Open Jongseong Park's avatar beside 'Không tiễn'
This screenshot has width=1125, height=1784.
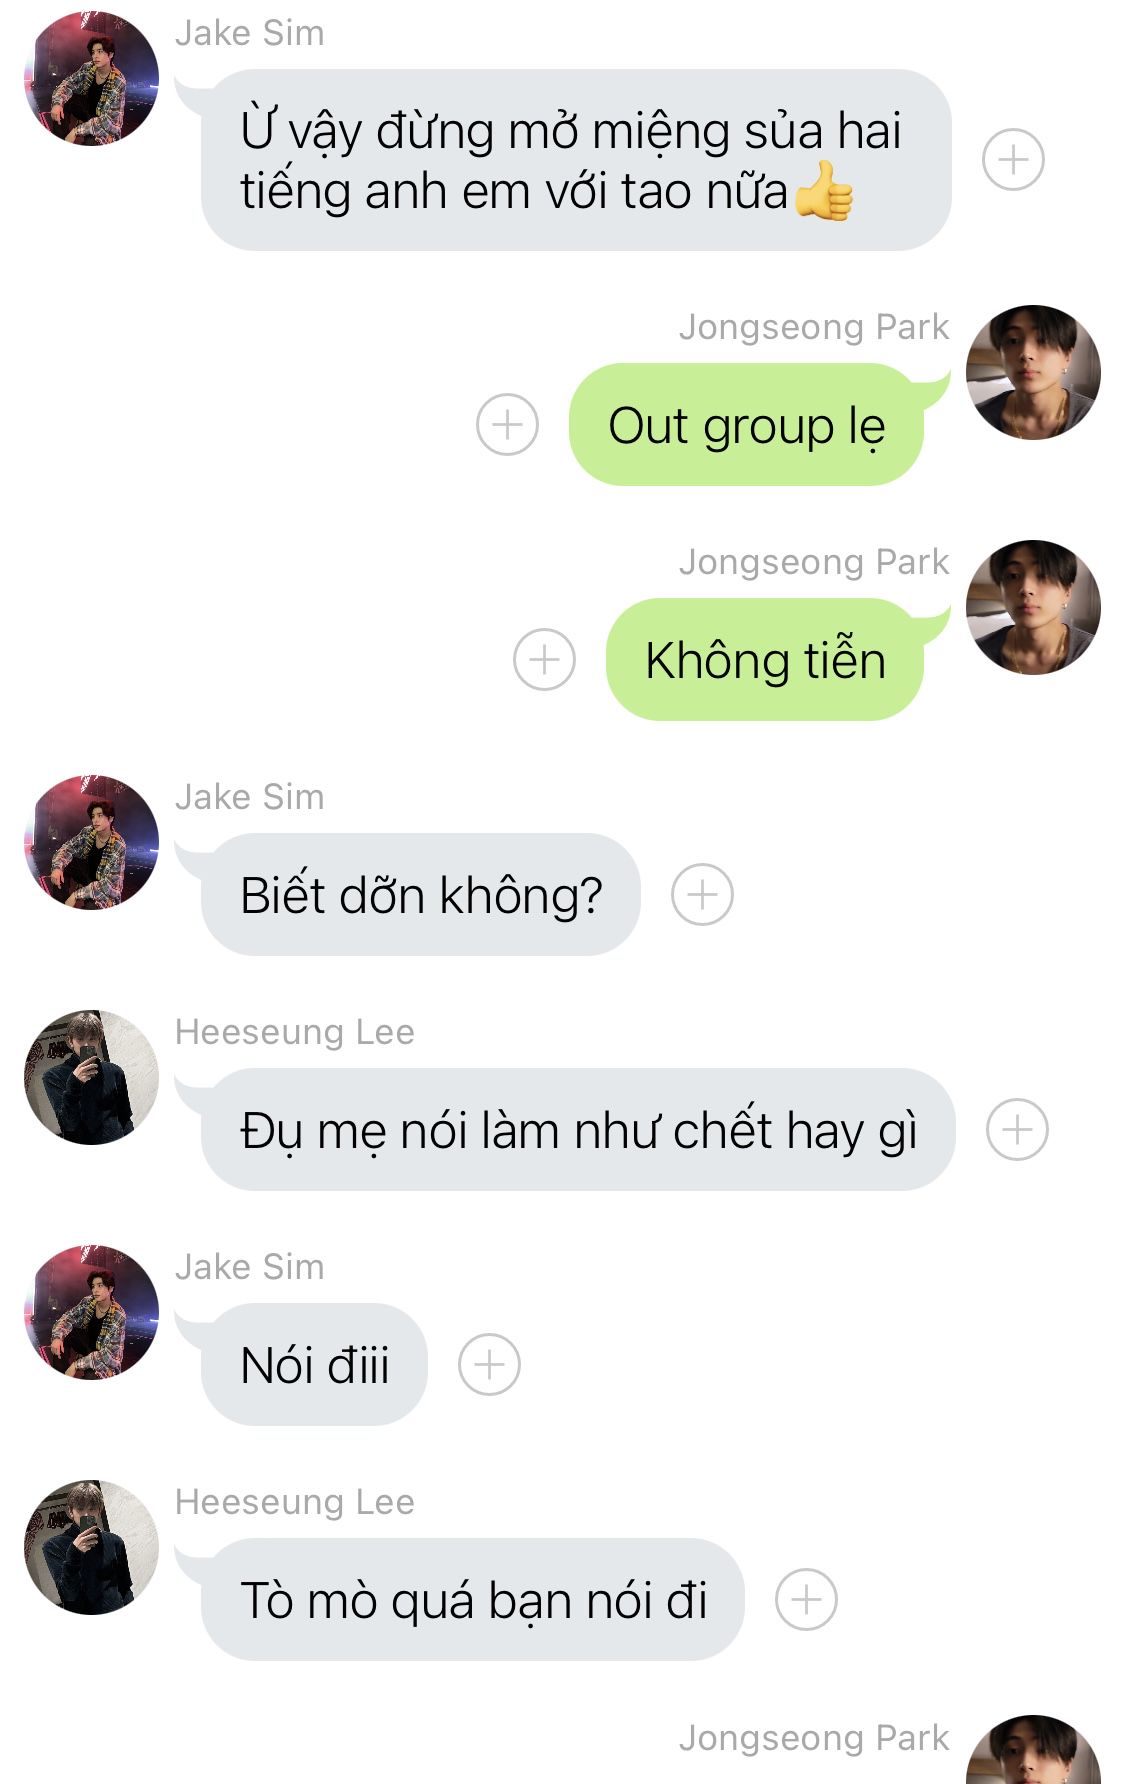pos(1033,608)
